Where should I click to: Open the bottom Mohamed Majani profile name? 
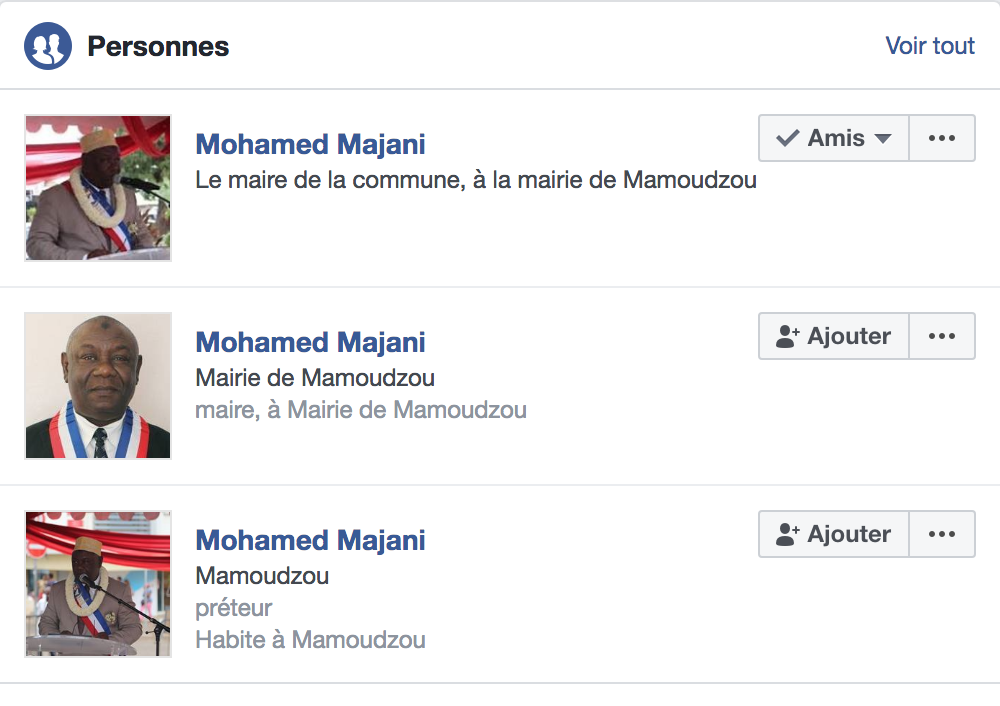pos(310,540)
